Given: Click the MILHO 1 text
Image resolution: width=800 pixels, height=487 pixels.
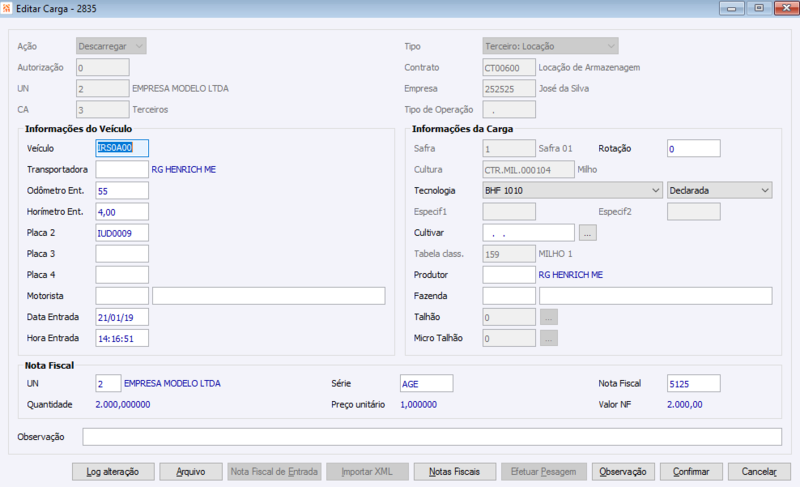Looking at the screenshot, I should pyautogui.click(x=556, y=254).
